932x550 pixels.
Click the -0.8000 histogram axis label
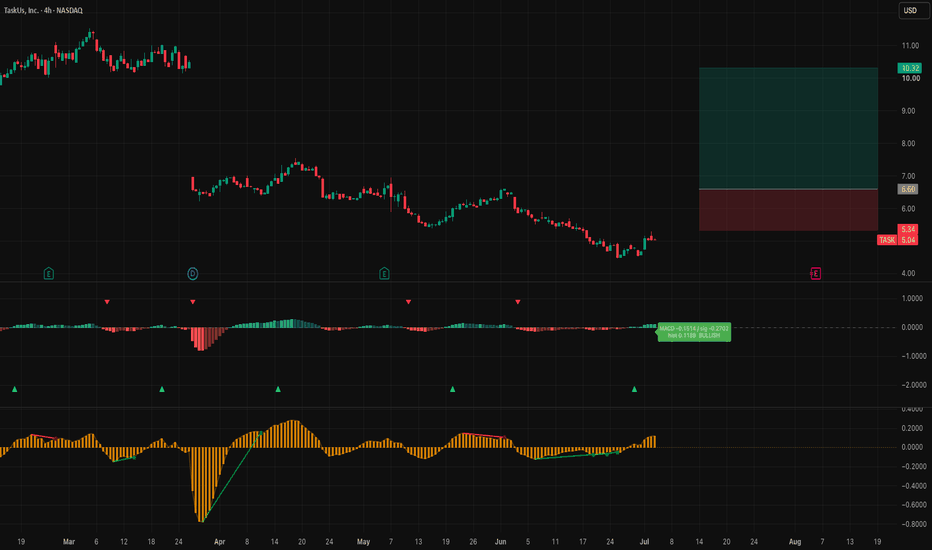click(912, 524)
